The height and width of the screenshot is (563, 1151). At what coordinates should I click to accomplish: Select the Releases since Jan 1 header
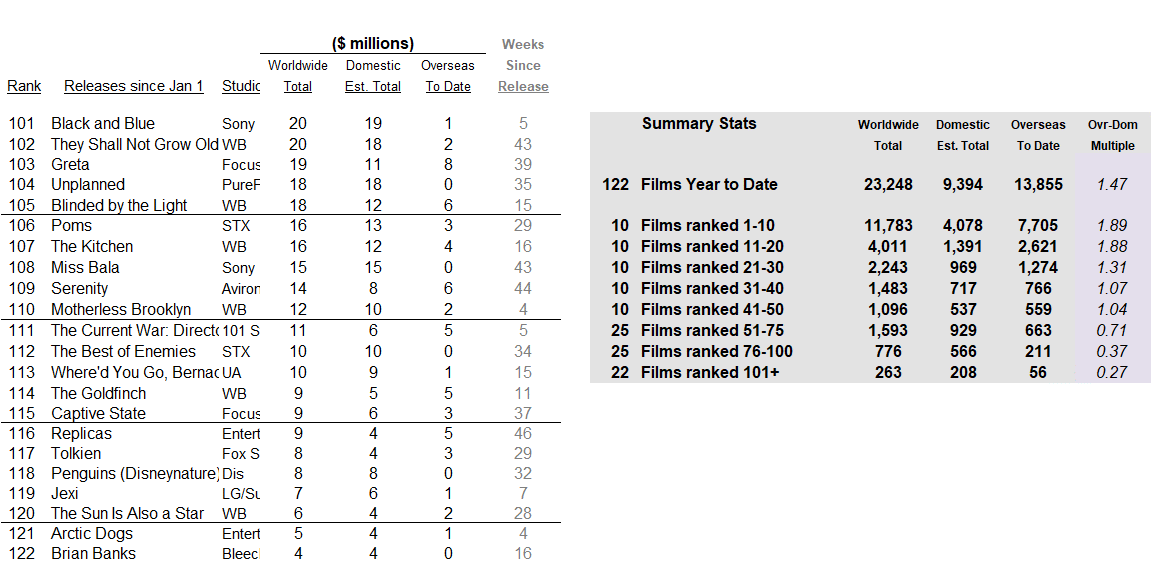(134, 87)
